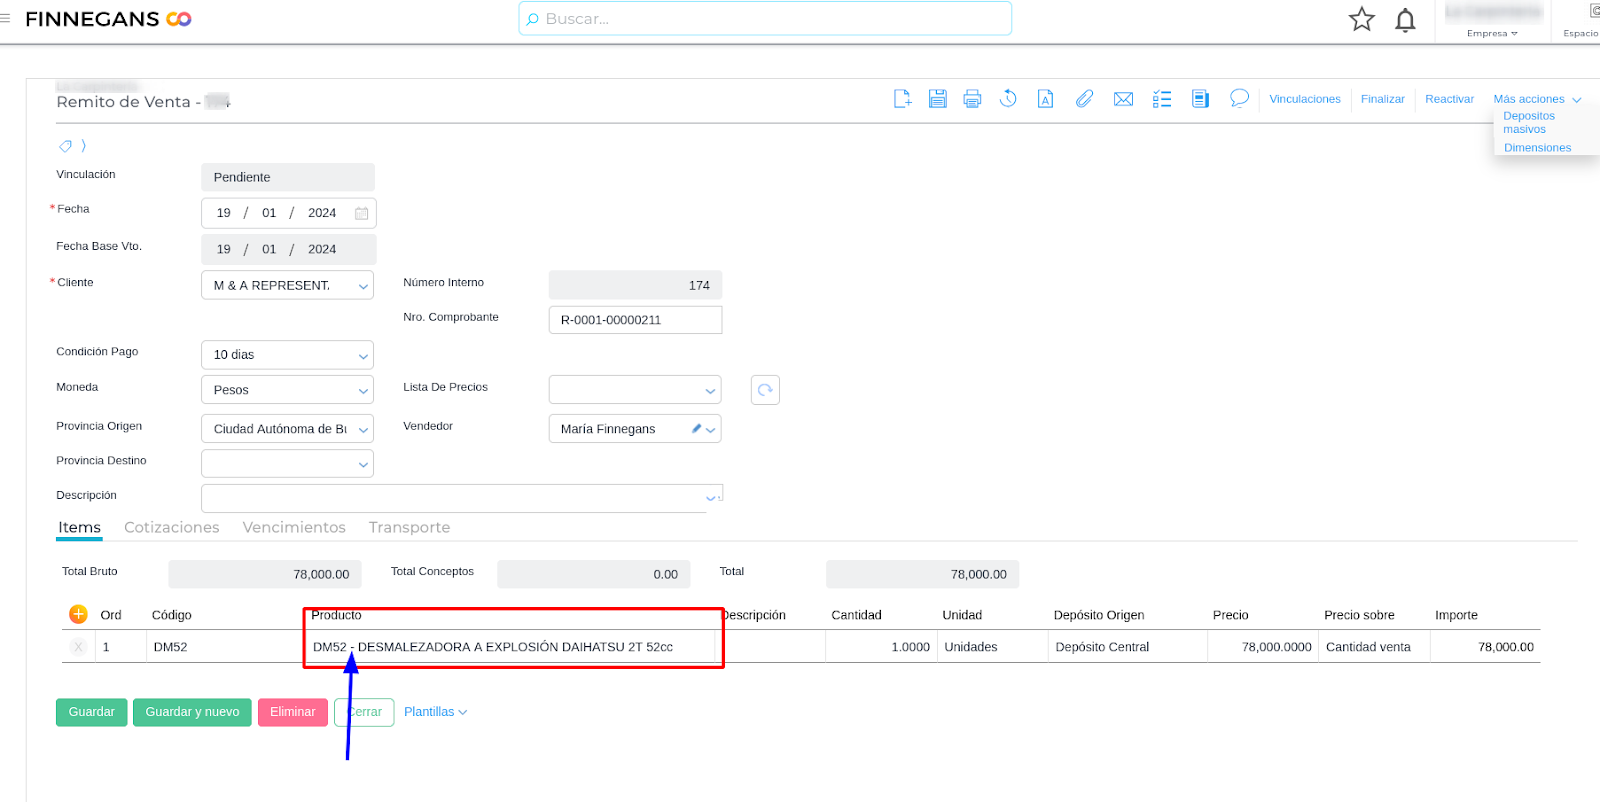Open the Condición Pago dropdown

(363, 356)
